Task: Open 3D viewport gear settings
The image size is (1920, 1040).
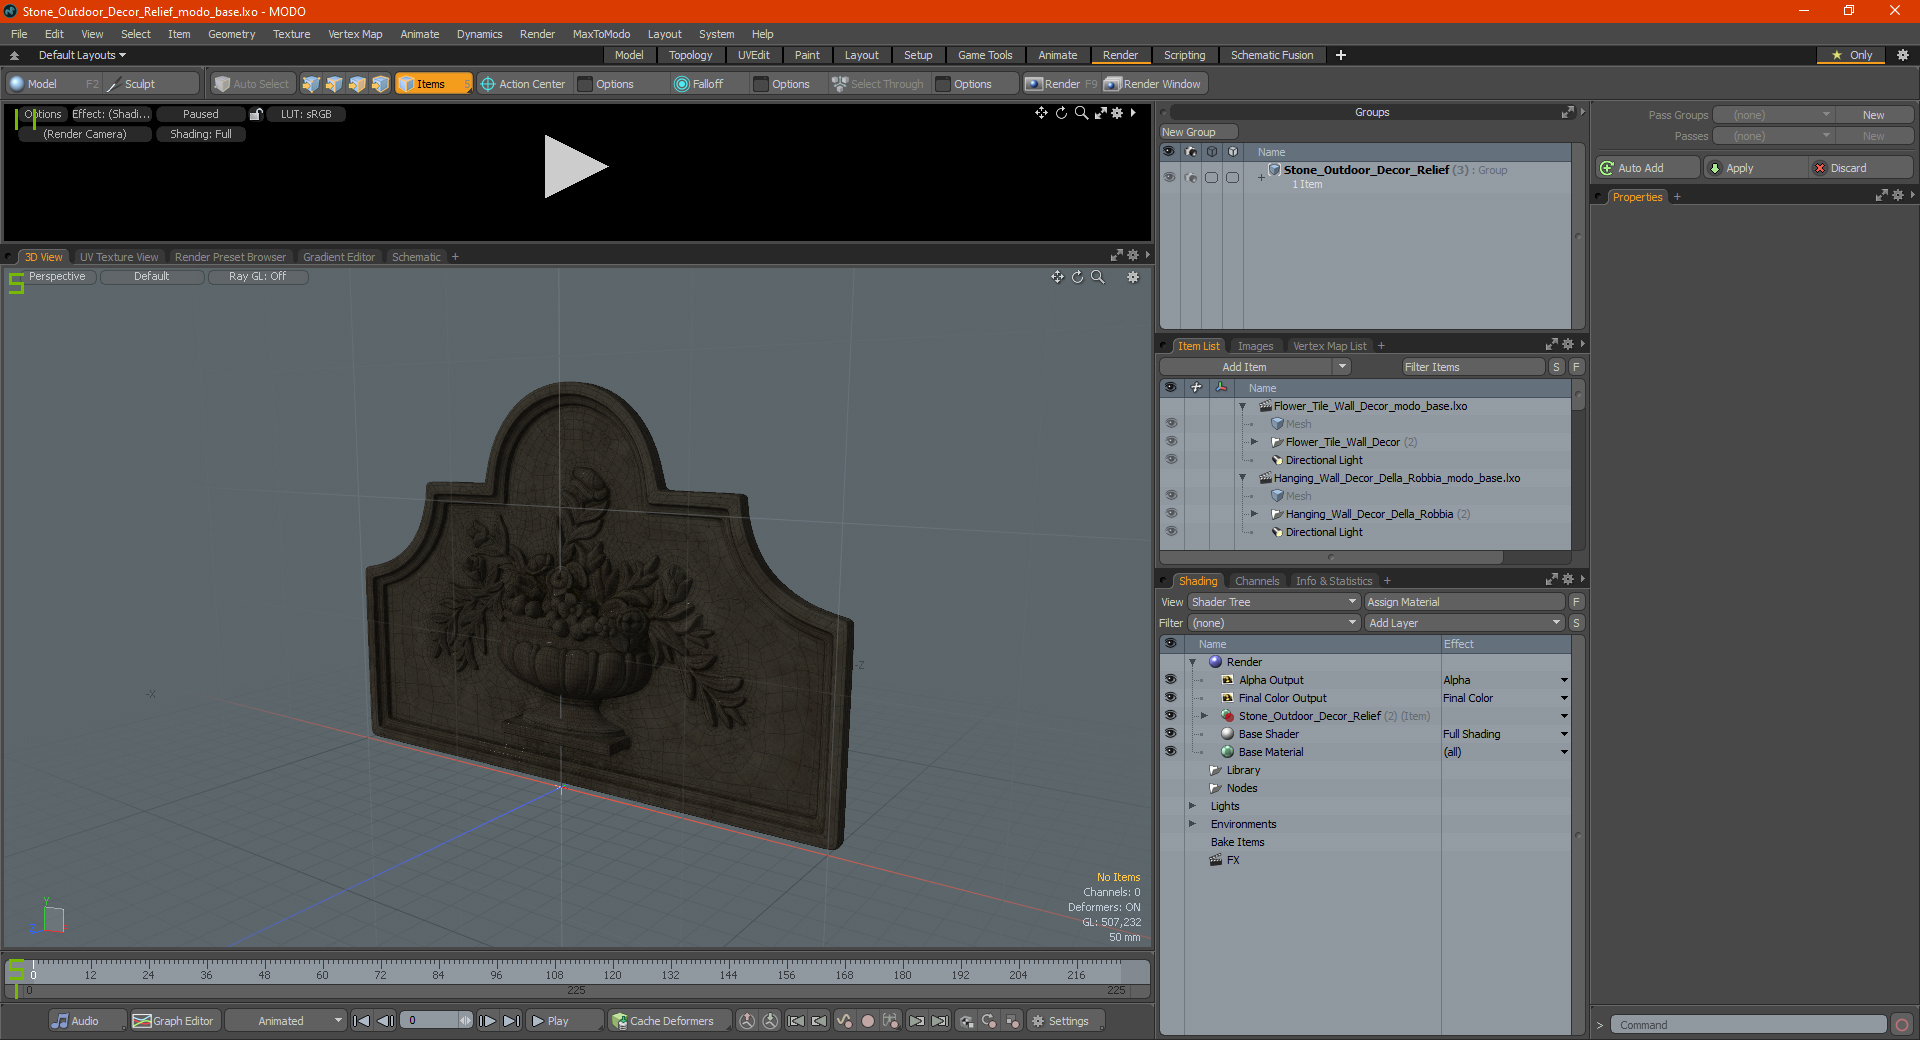Action: tap(1133, 277)
